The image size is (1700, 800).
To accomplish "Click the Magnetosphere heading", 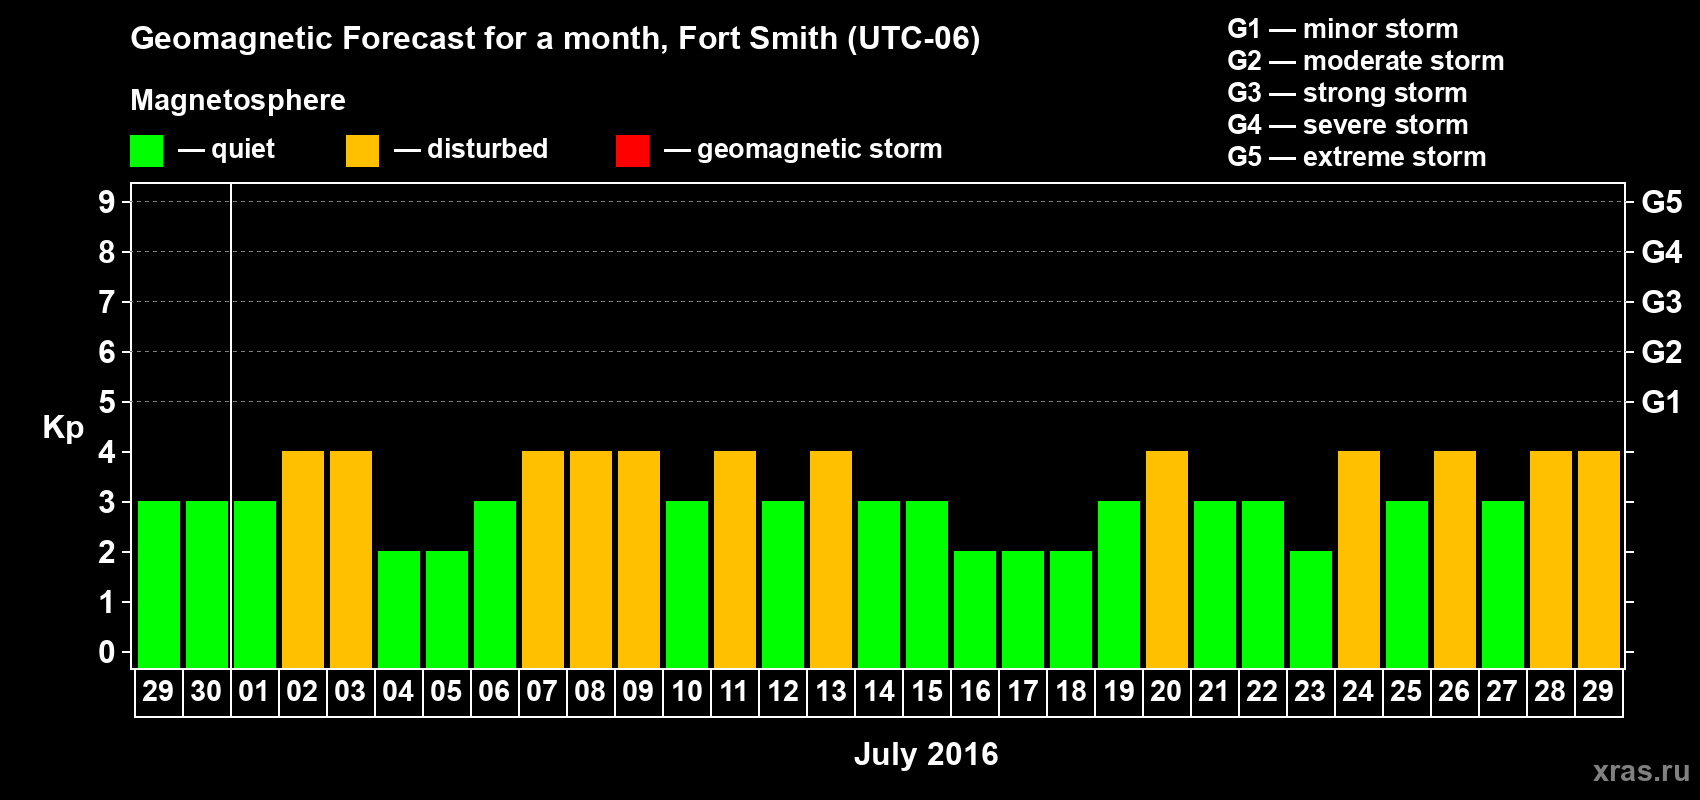I will tap(238, 100).
